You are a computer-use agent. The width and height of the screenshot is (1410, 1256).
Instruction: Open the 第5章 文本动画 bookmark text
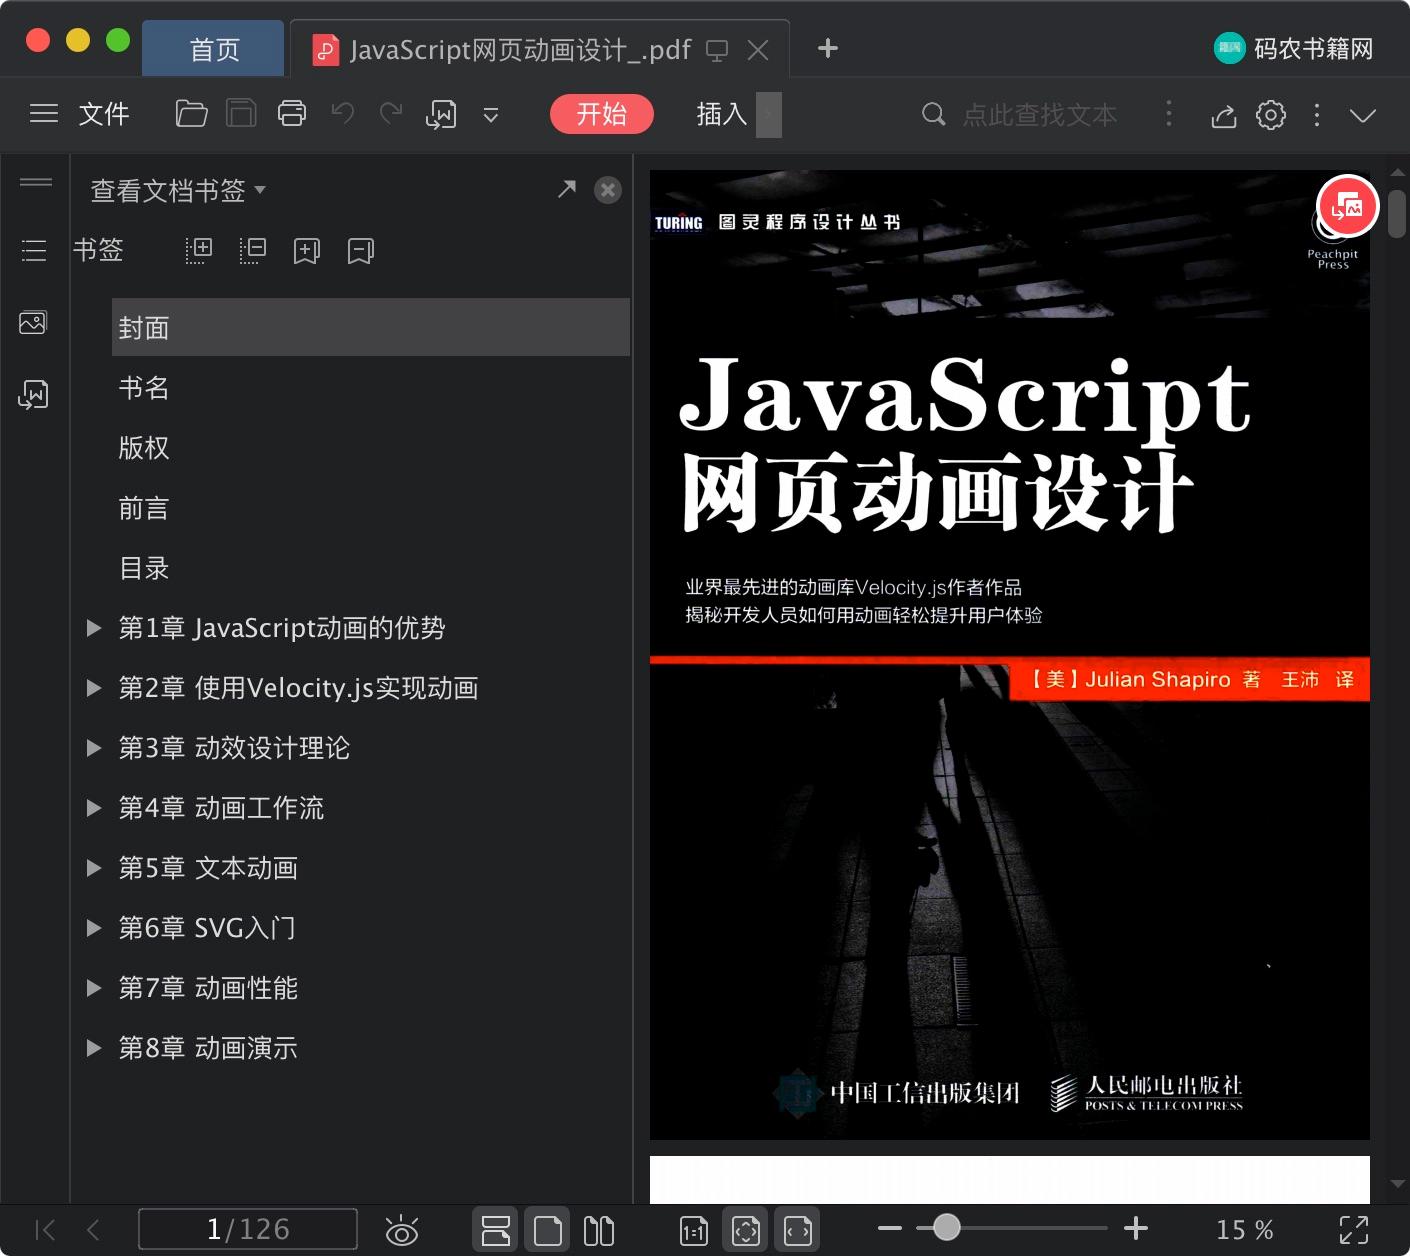[209, 868]
